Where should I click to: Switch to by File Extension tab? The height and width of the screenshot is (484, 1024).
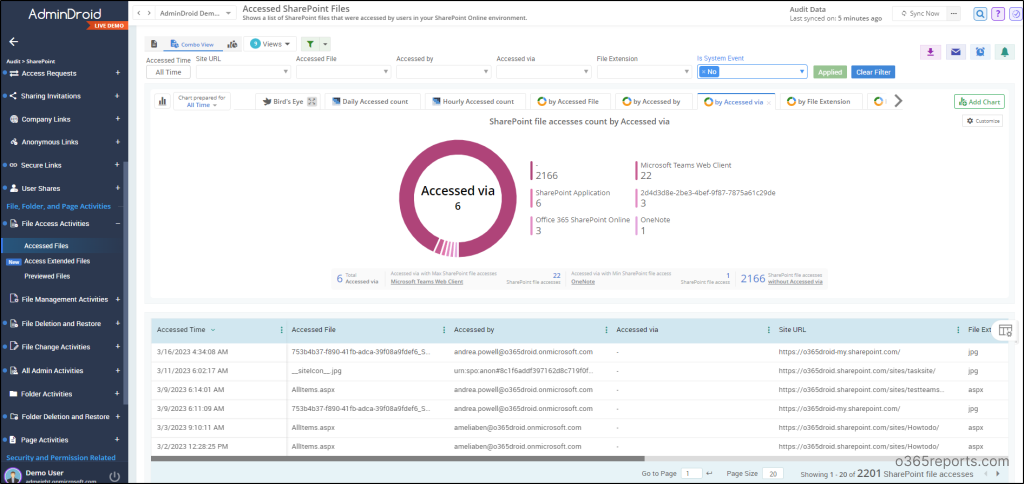pyautogui.click(x=819, y=101)
